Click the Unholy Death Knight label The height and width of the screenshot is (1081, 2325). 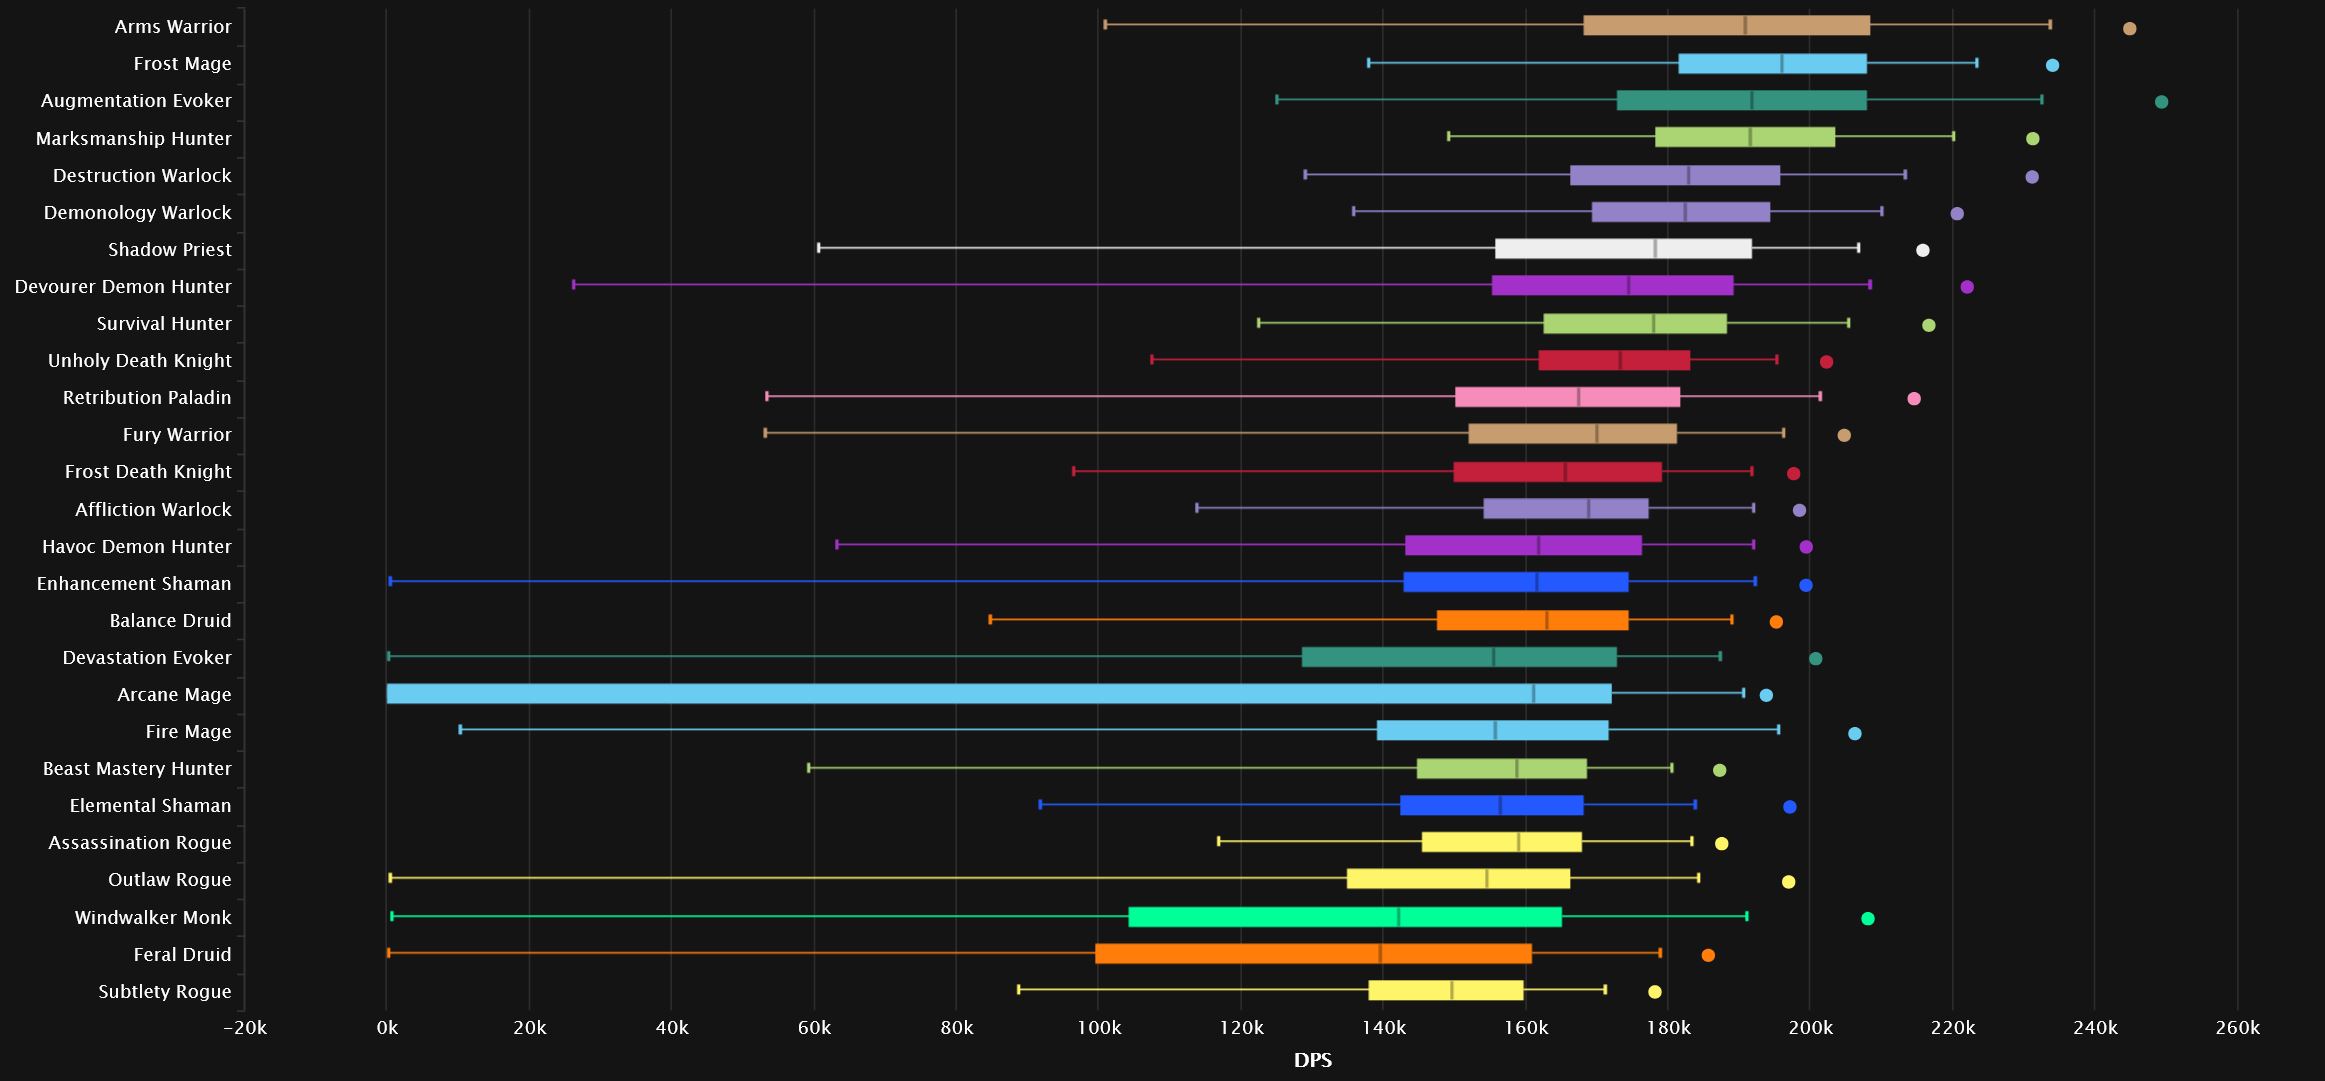point(140,360)
